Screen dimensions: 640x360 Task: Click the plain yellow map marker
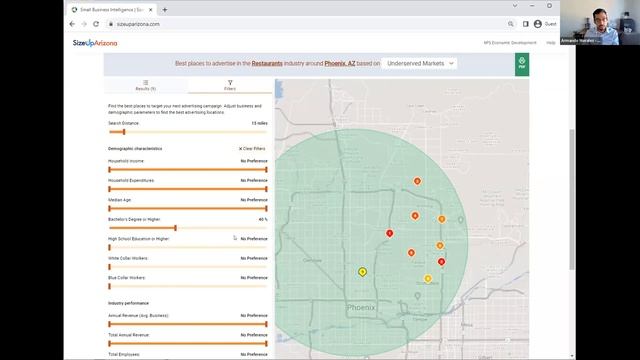tap(428, 278)
